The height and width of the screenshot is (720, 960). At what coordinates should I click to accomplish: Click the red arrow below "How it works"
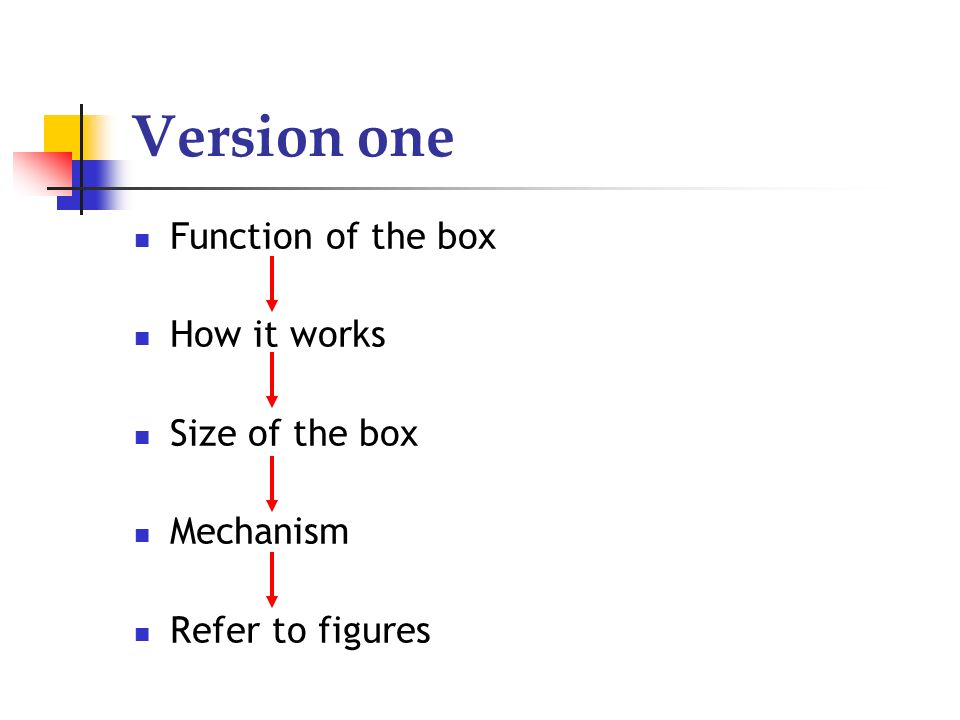pyautogui.click(x=272, y=380)
